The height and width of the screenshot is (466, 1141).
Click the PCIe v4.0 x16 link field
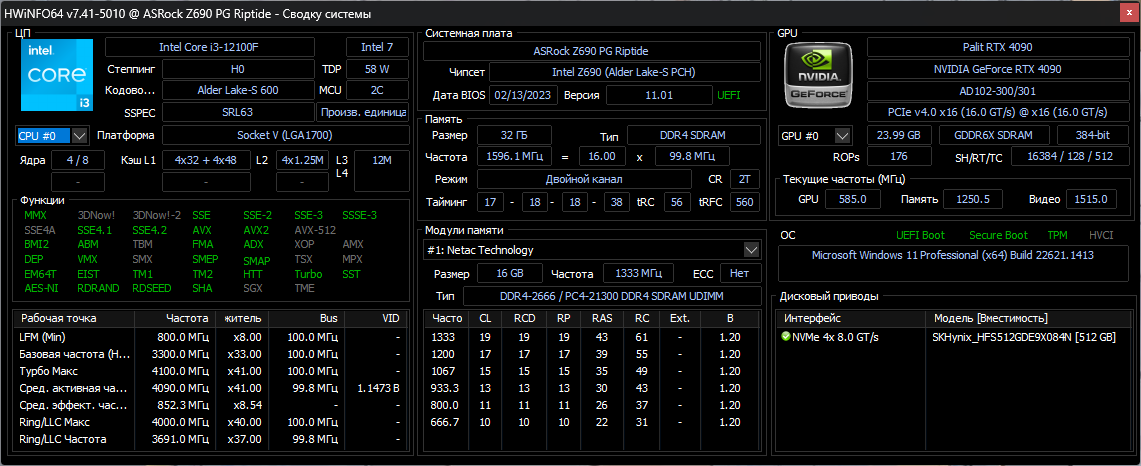point(997,112)
